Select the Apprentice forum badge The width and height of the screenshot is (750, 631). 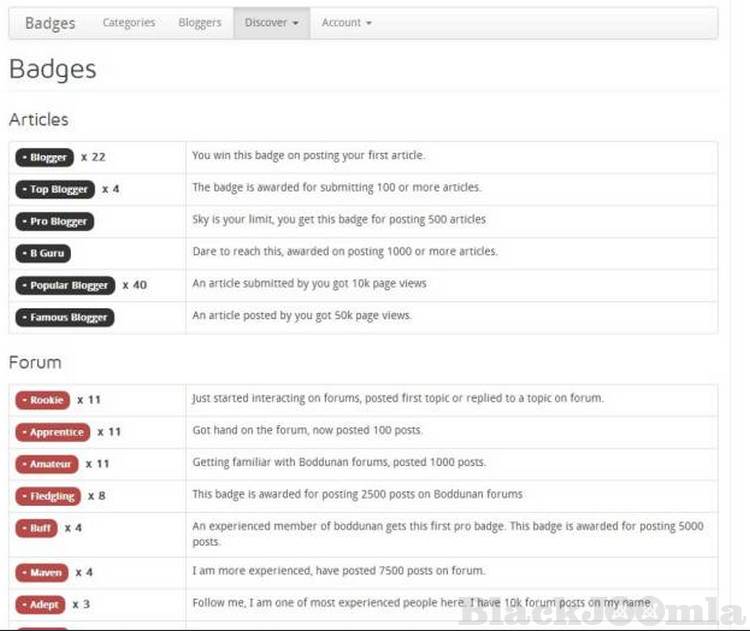pyautogui.click(x=52, y=432)
